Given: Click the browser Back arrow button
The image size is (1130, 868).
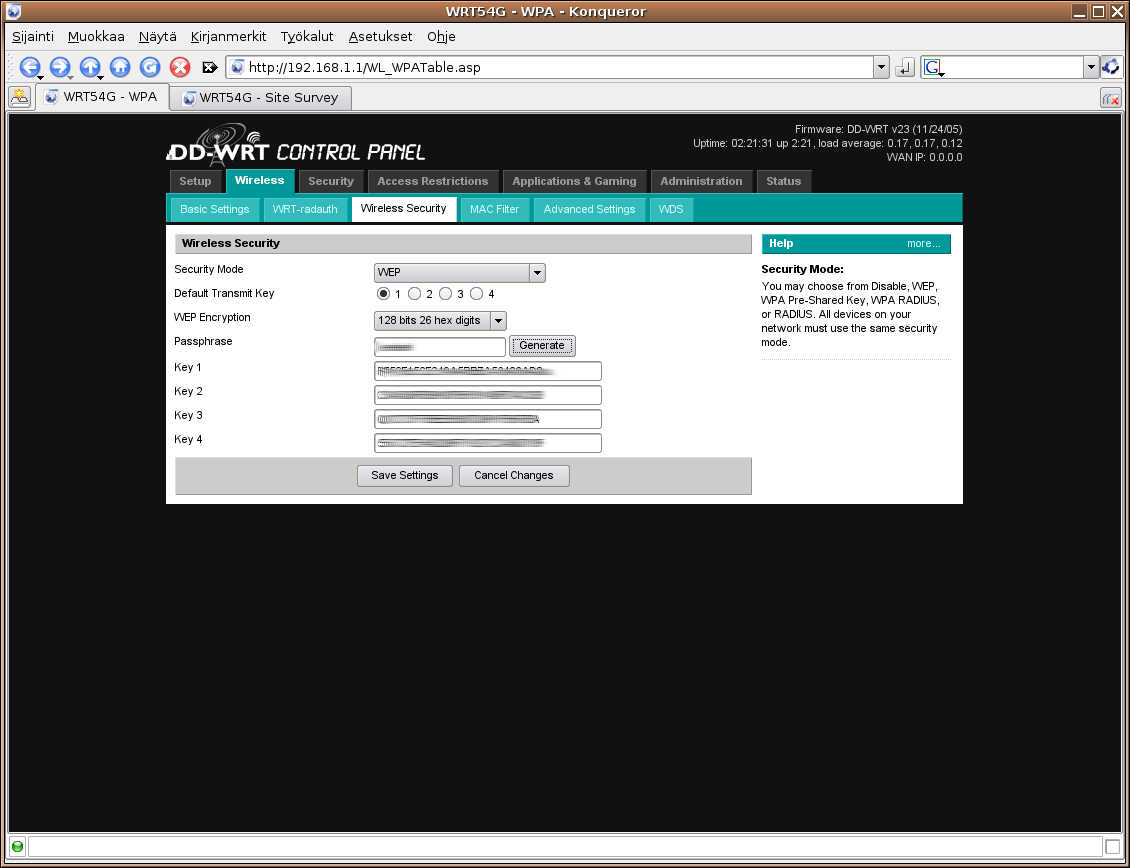Looking at the screenshot, I should pyautogui.click(x=29, y=67).
